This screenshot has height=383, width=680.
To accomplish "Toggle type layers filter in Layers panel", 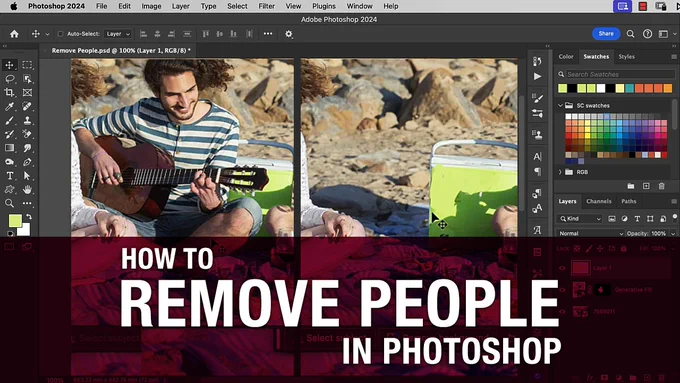I will 637,219.
